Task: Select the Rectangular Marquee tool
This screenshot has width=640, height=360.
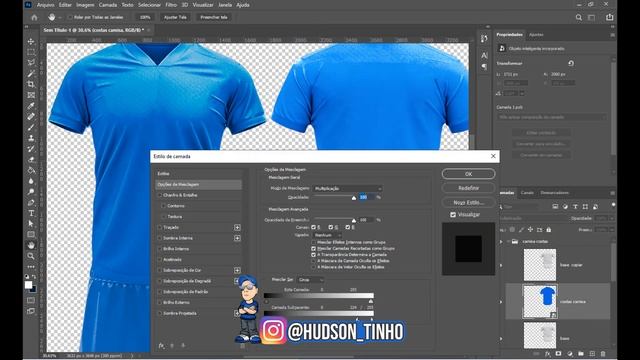Action: coord(31,52)
